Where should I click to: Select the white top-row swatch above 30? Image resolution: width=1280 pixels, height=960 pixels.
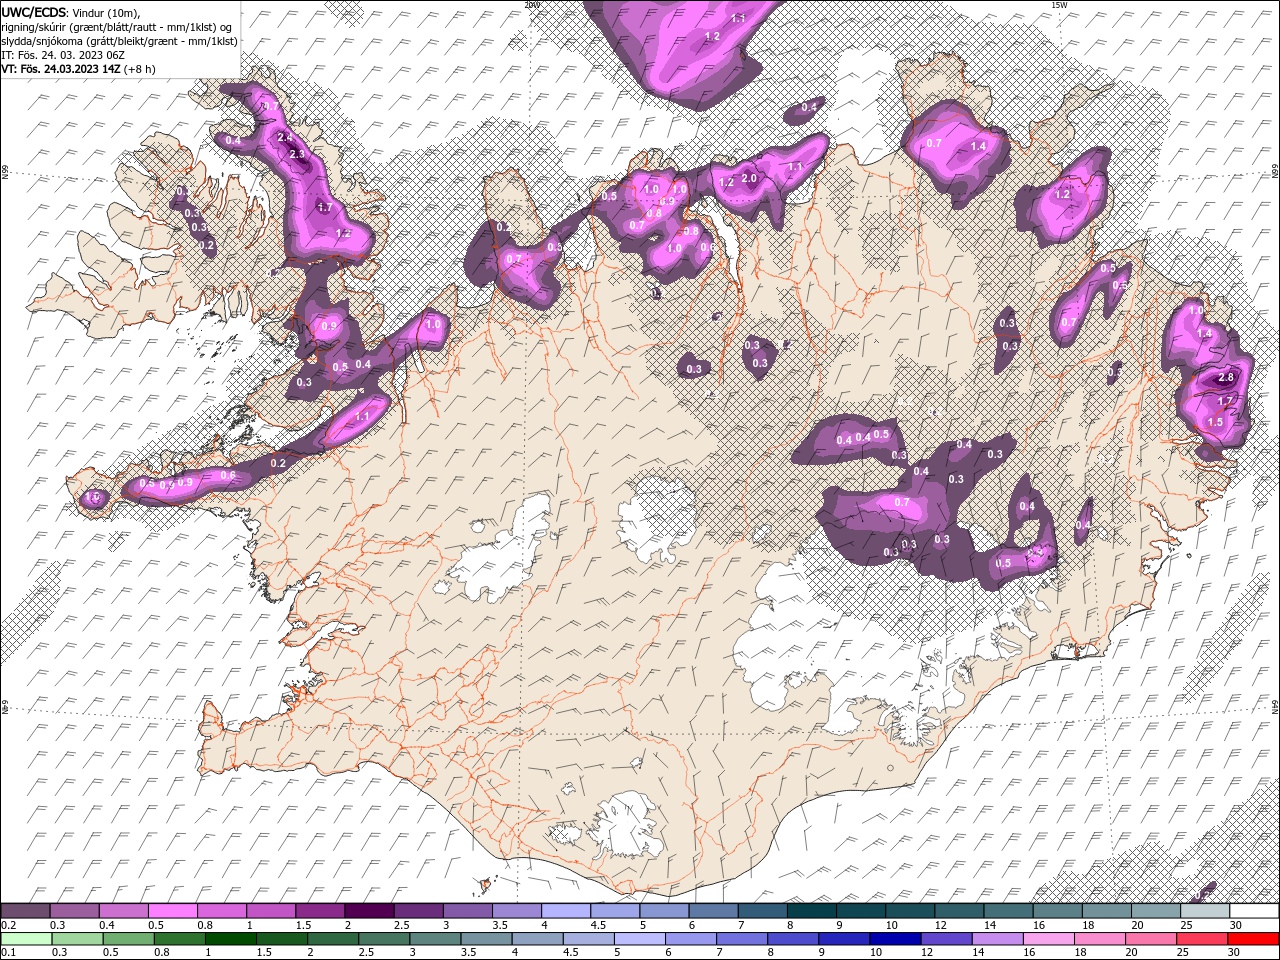[x=1254, y=911]
